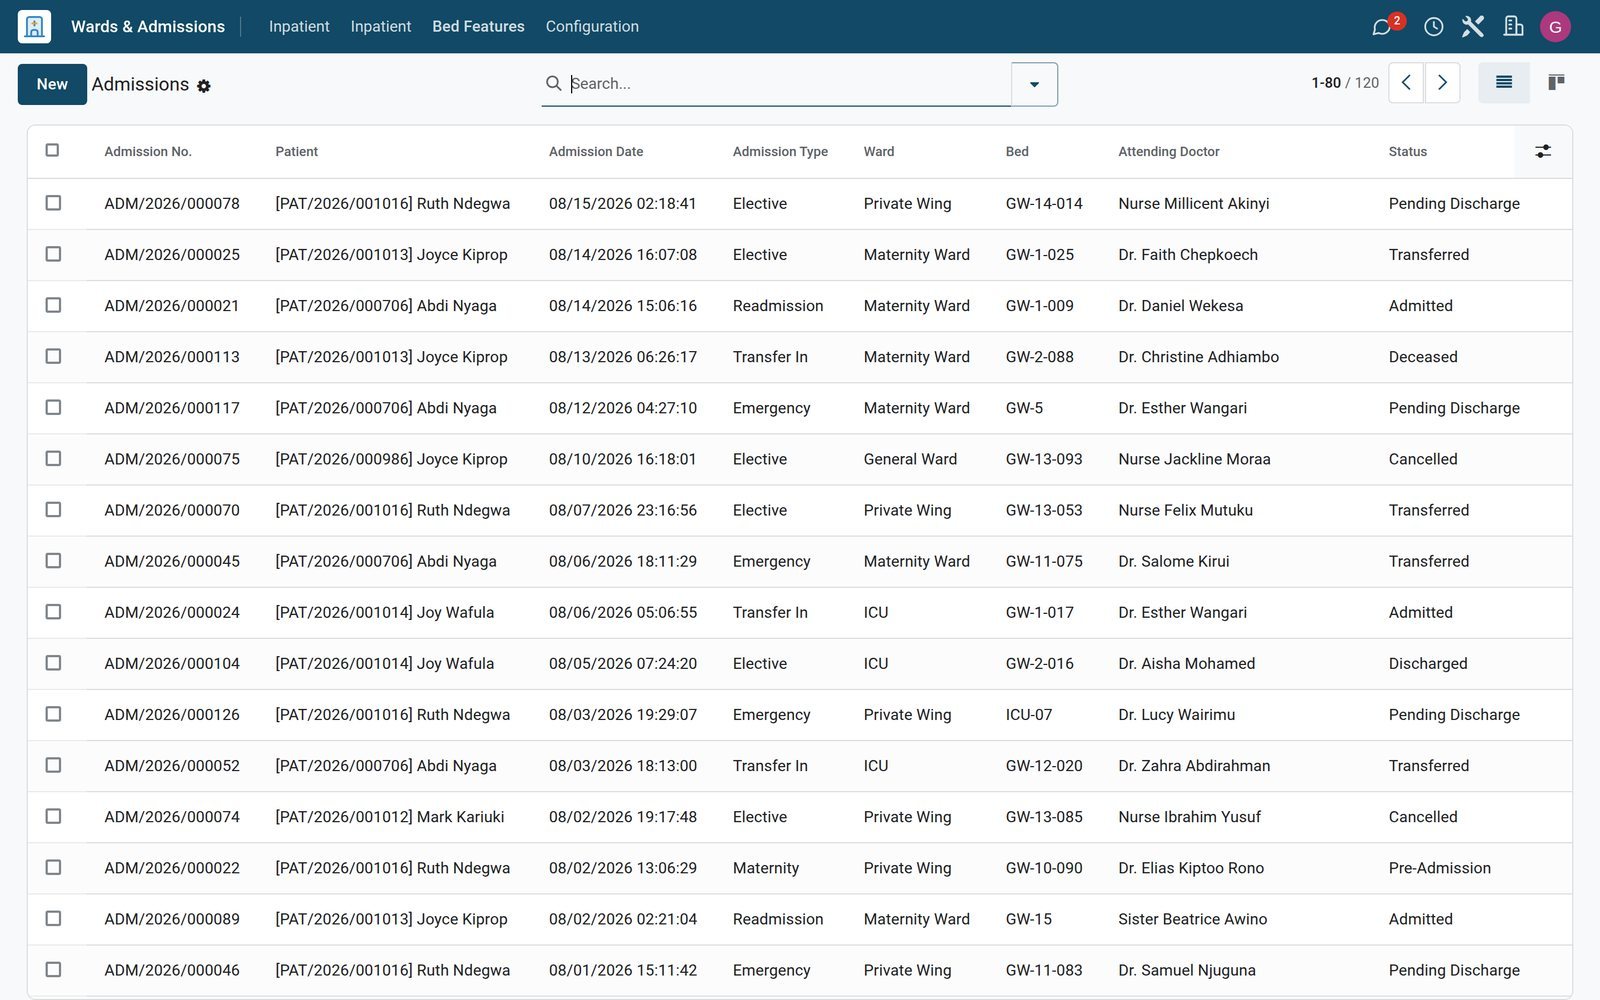Open the user avatar G menu
Screen dimensions: 1600x1000
point(1555,27)
